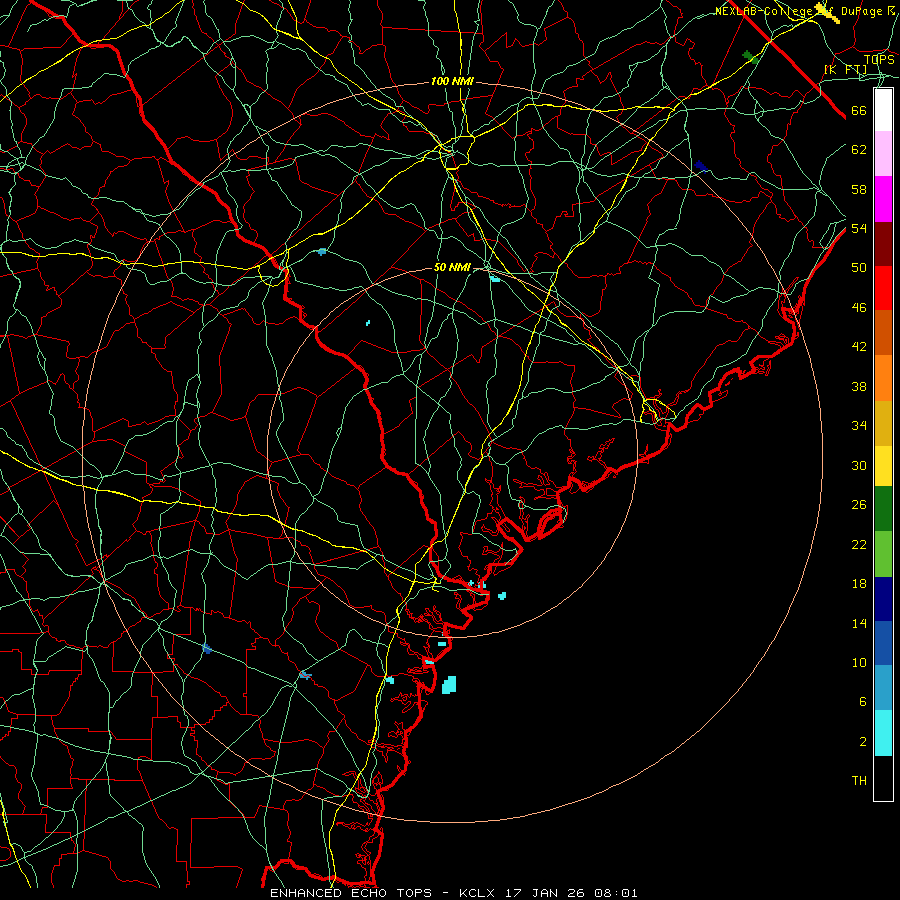Select the bright red swatch in the legend
The height and width of the screenshot is (900, 900).
point(883,288)
